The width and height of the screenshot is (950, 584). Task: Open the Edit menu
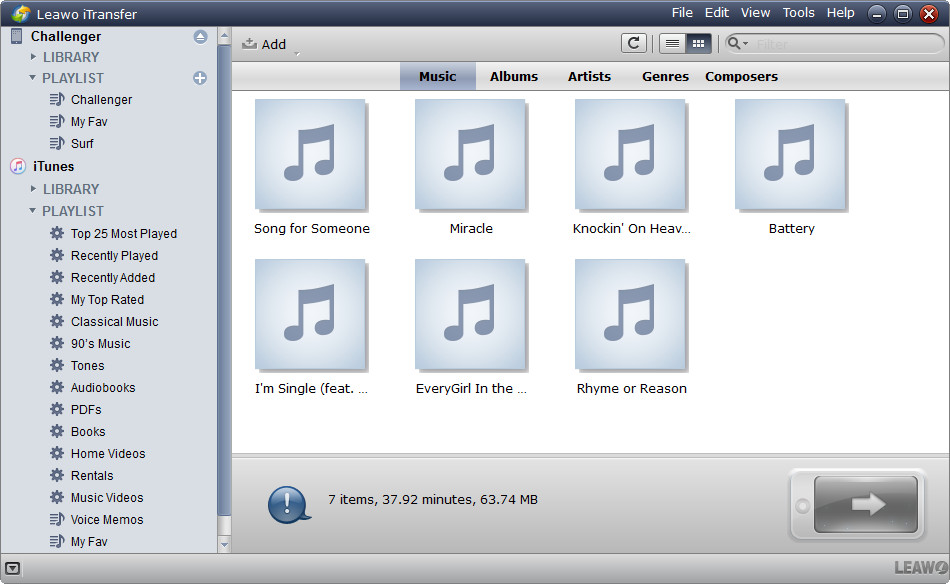click(716, 13)
